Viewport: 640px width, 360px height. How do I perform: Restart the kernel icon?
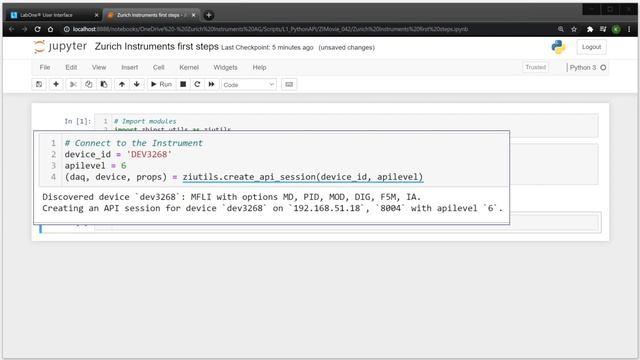point(197,84)
